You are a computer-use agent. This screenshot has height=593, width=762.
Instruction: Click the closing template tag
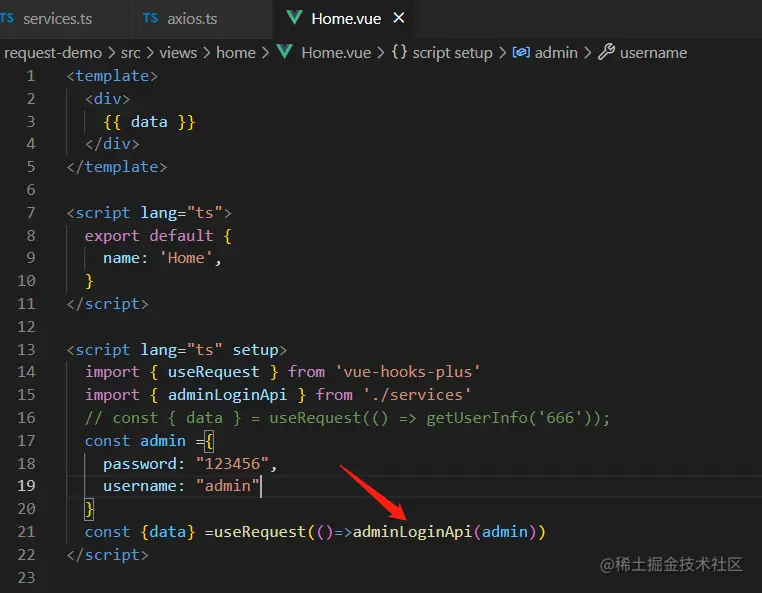tap(117, 167)
